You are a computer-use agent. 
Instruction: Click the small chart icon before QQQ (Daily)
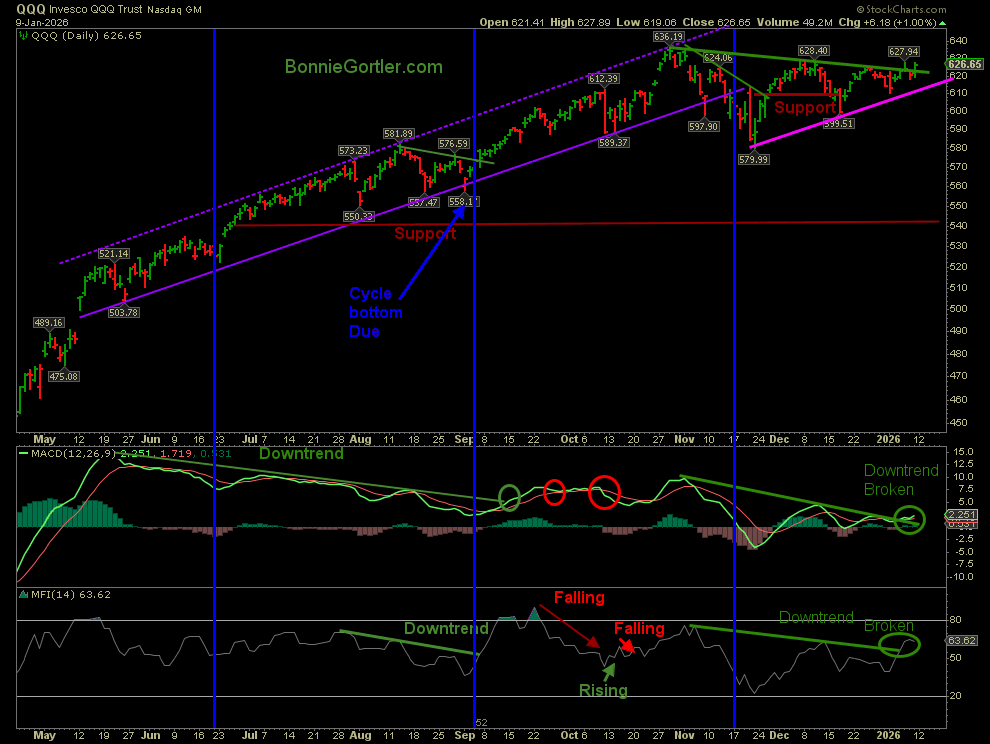(23, 35)
